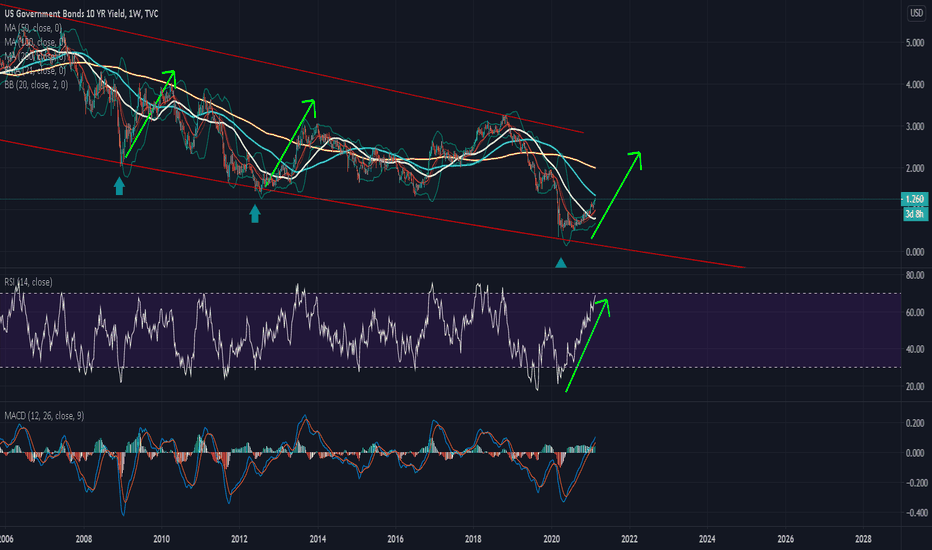The width and height of the screenshot is (932, 550).
Task: Click the 4.000 price axis label
Action: point(915,84)
